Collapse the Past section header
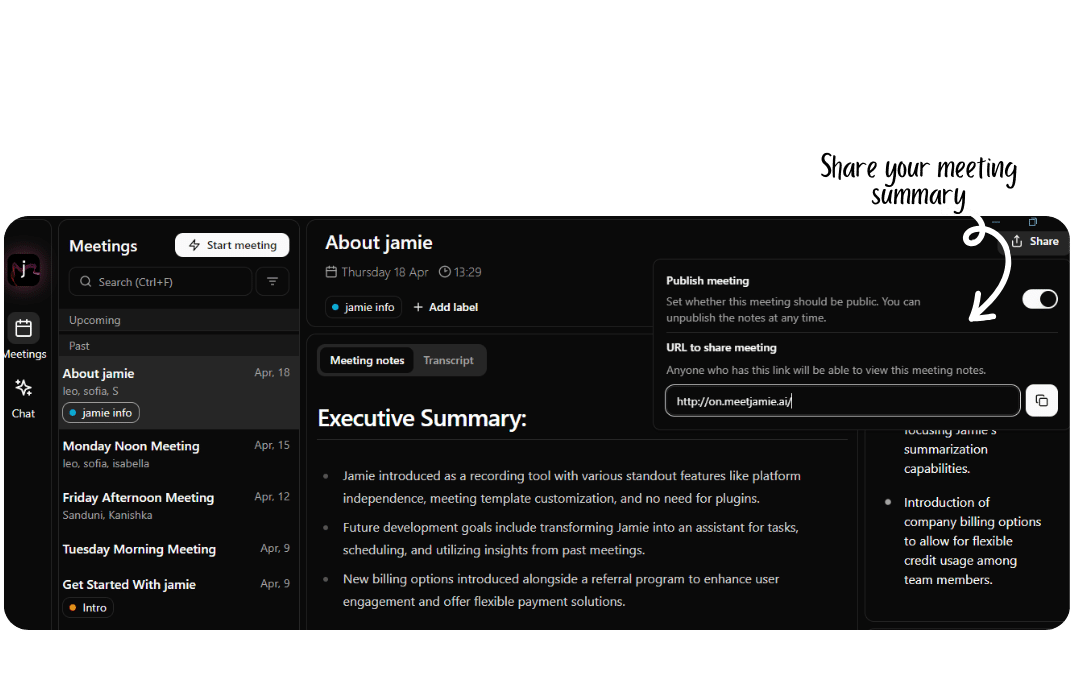 tap(179, 346)
